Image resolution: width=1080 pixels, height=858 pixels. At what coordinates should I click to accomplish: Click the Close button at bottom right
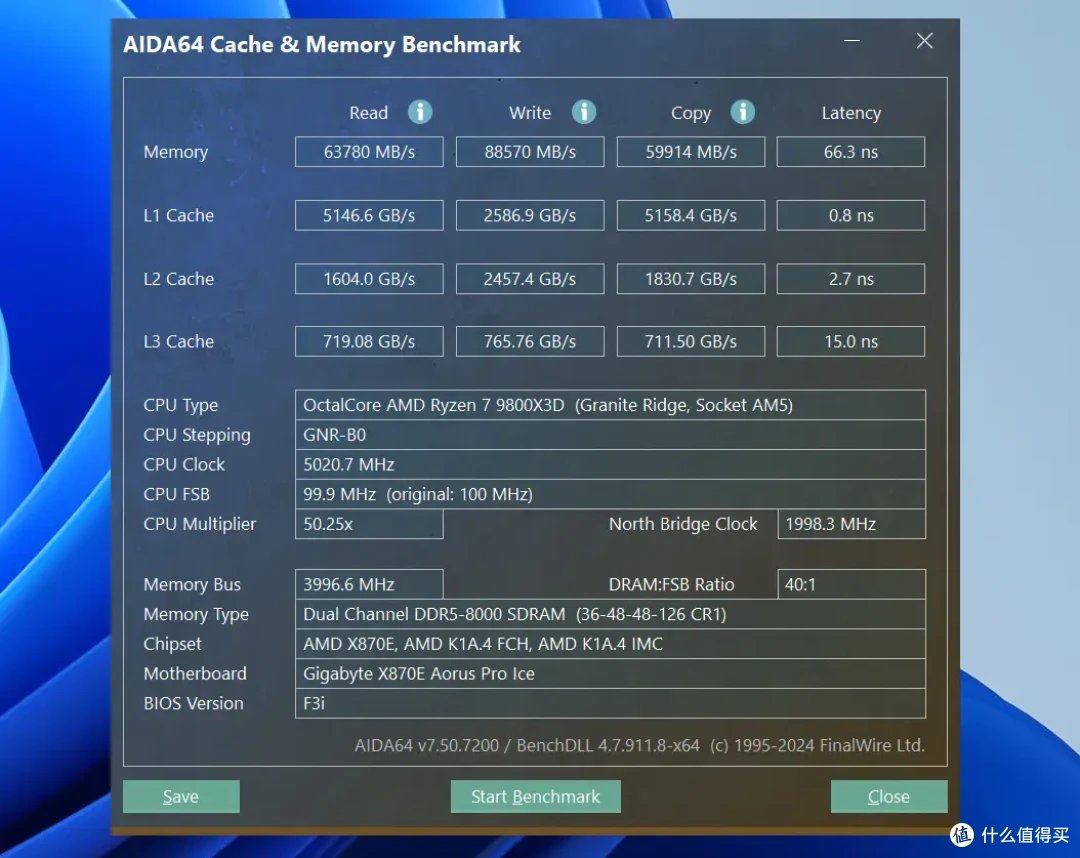[x=889, y=796]
